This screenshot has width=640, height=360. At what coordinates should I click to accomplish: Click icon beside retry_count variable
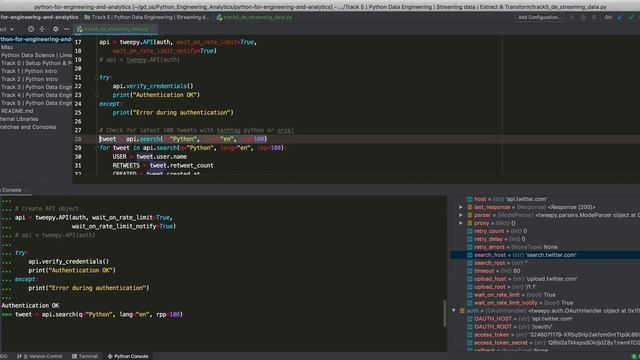[469, 231]
